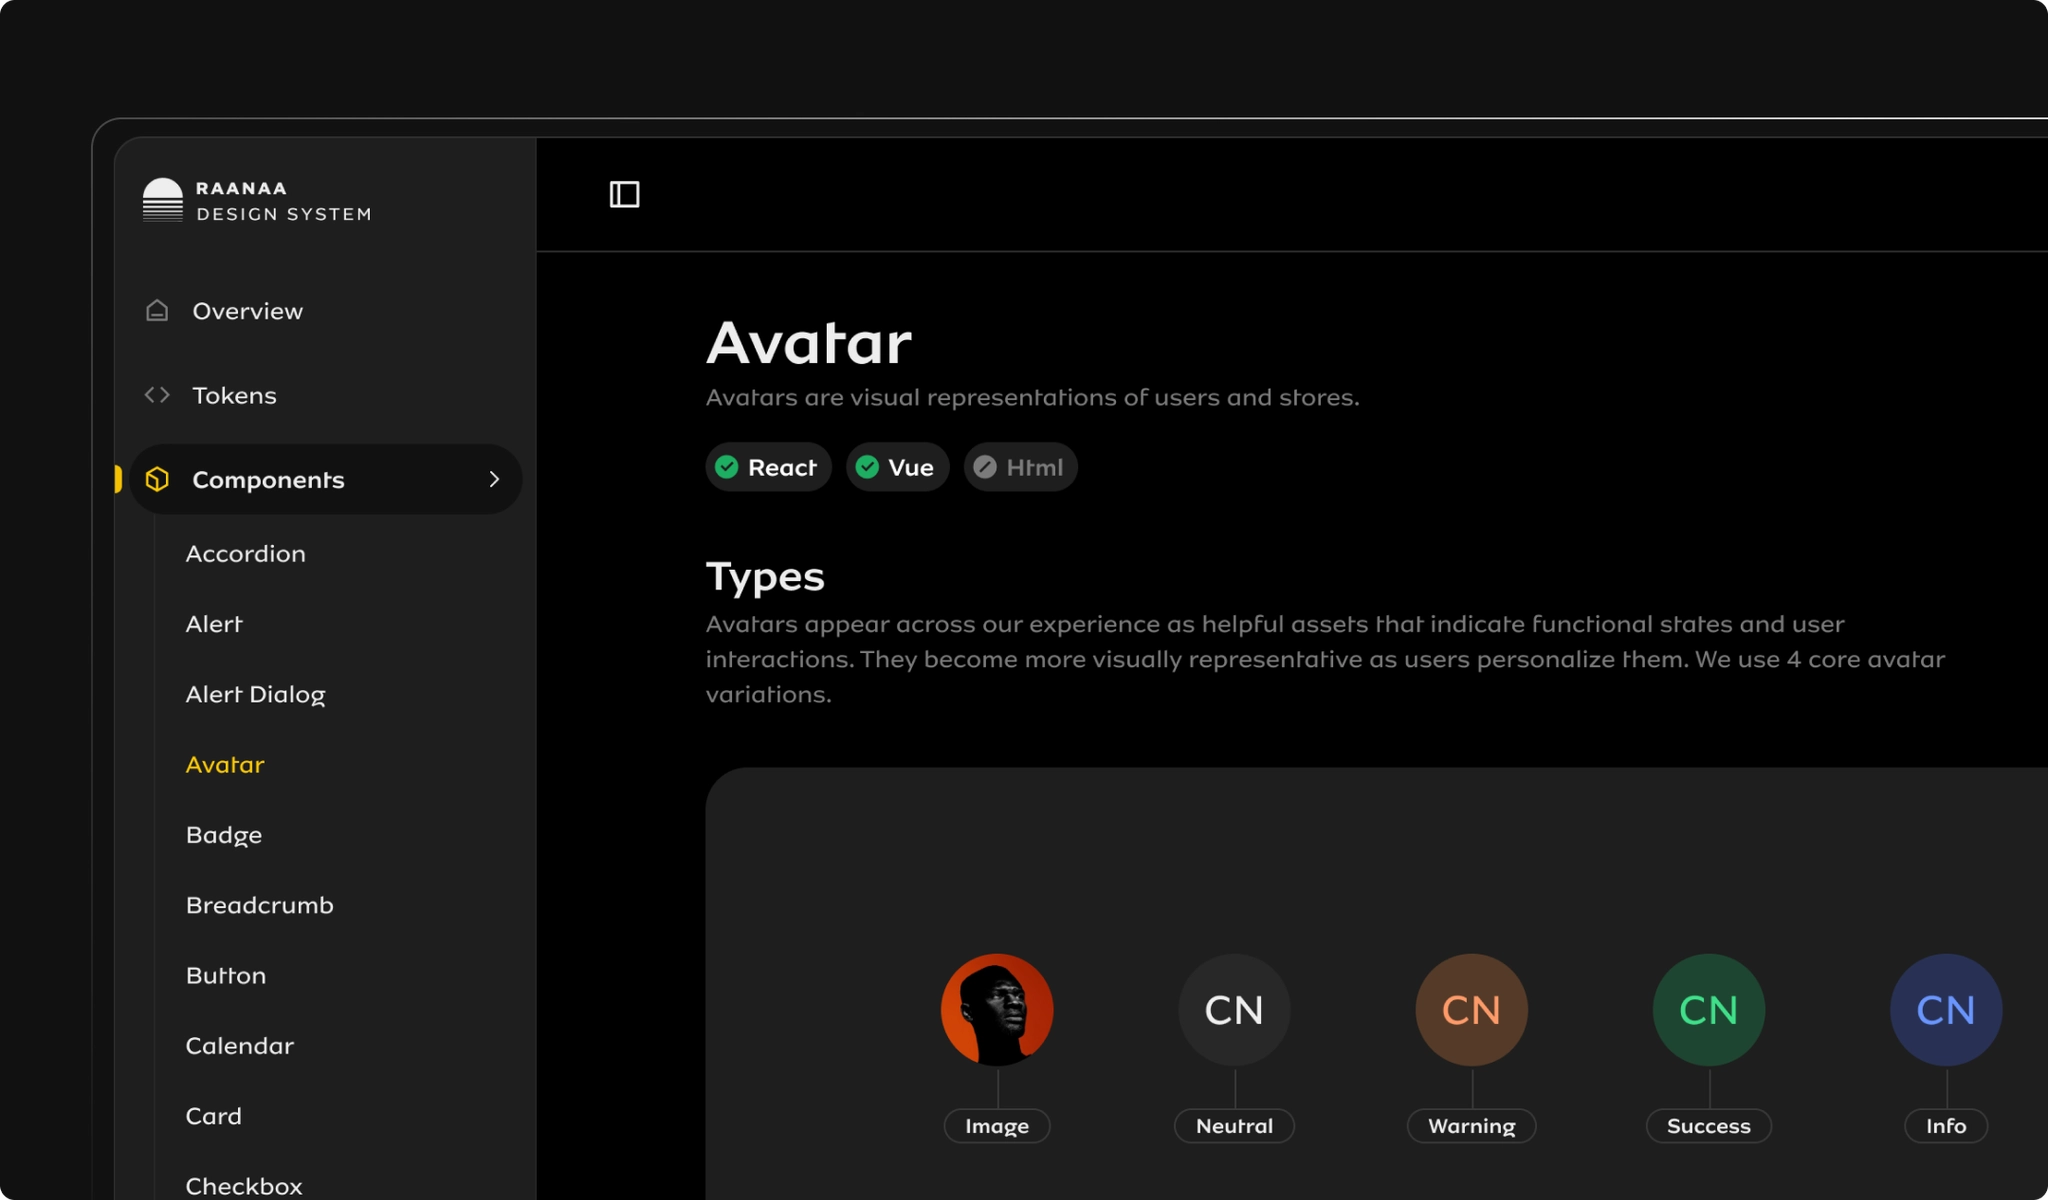Click the 'Avatars are visual representations' subtitle
The image size is (2048, 1200).
[1033, 398]
